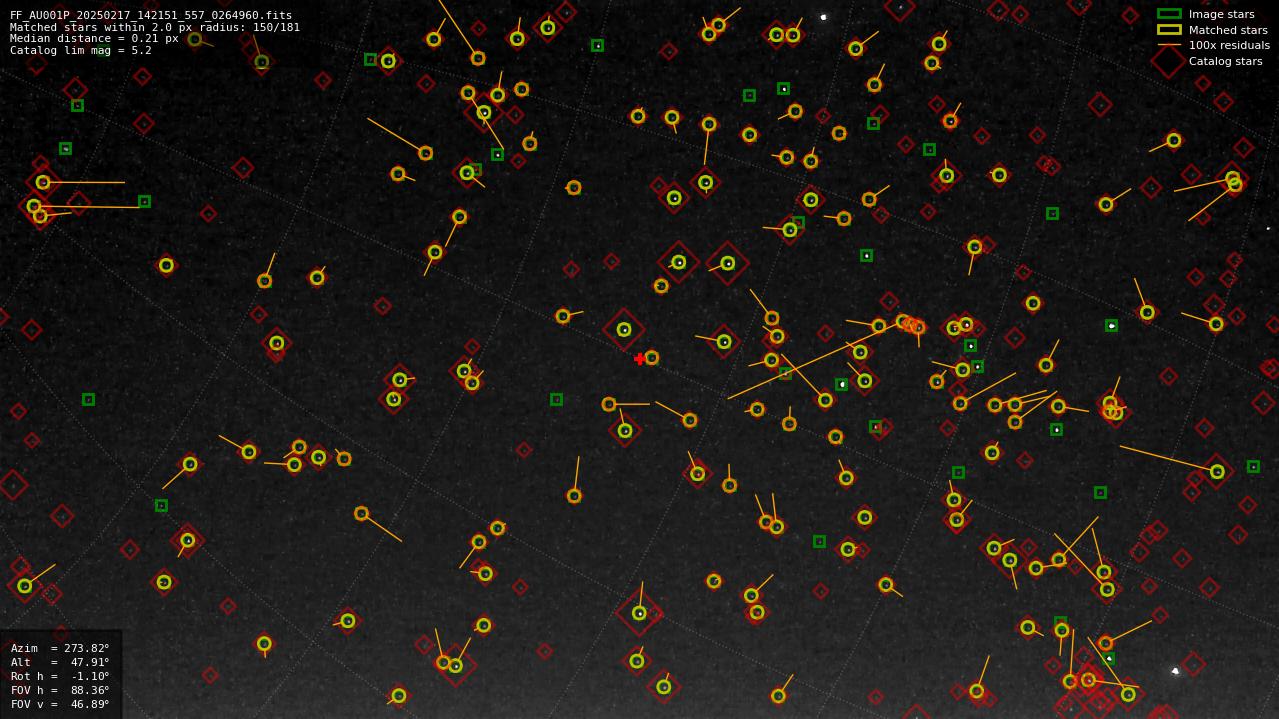Click the '100x residuals' legend label
Image resolution: width=1279 pixels, height=719 pixels.
1229,45
